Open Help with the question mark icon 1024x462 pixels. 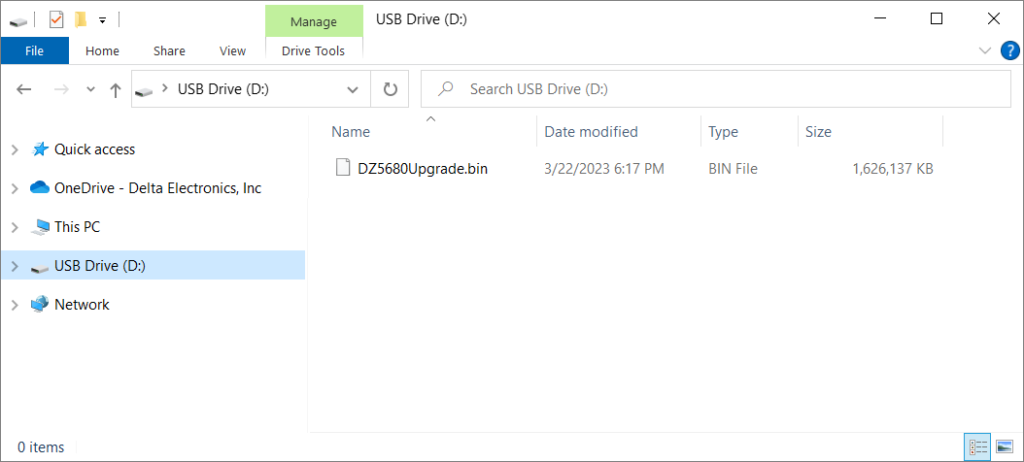(x=1010, y=50)
